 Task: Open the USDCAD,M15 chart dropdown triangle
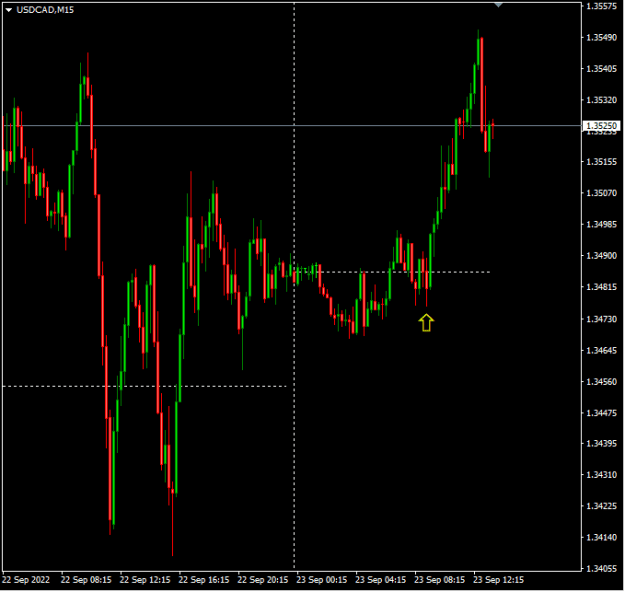click(9, 10)
